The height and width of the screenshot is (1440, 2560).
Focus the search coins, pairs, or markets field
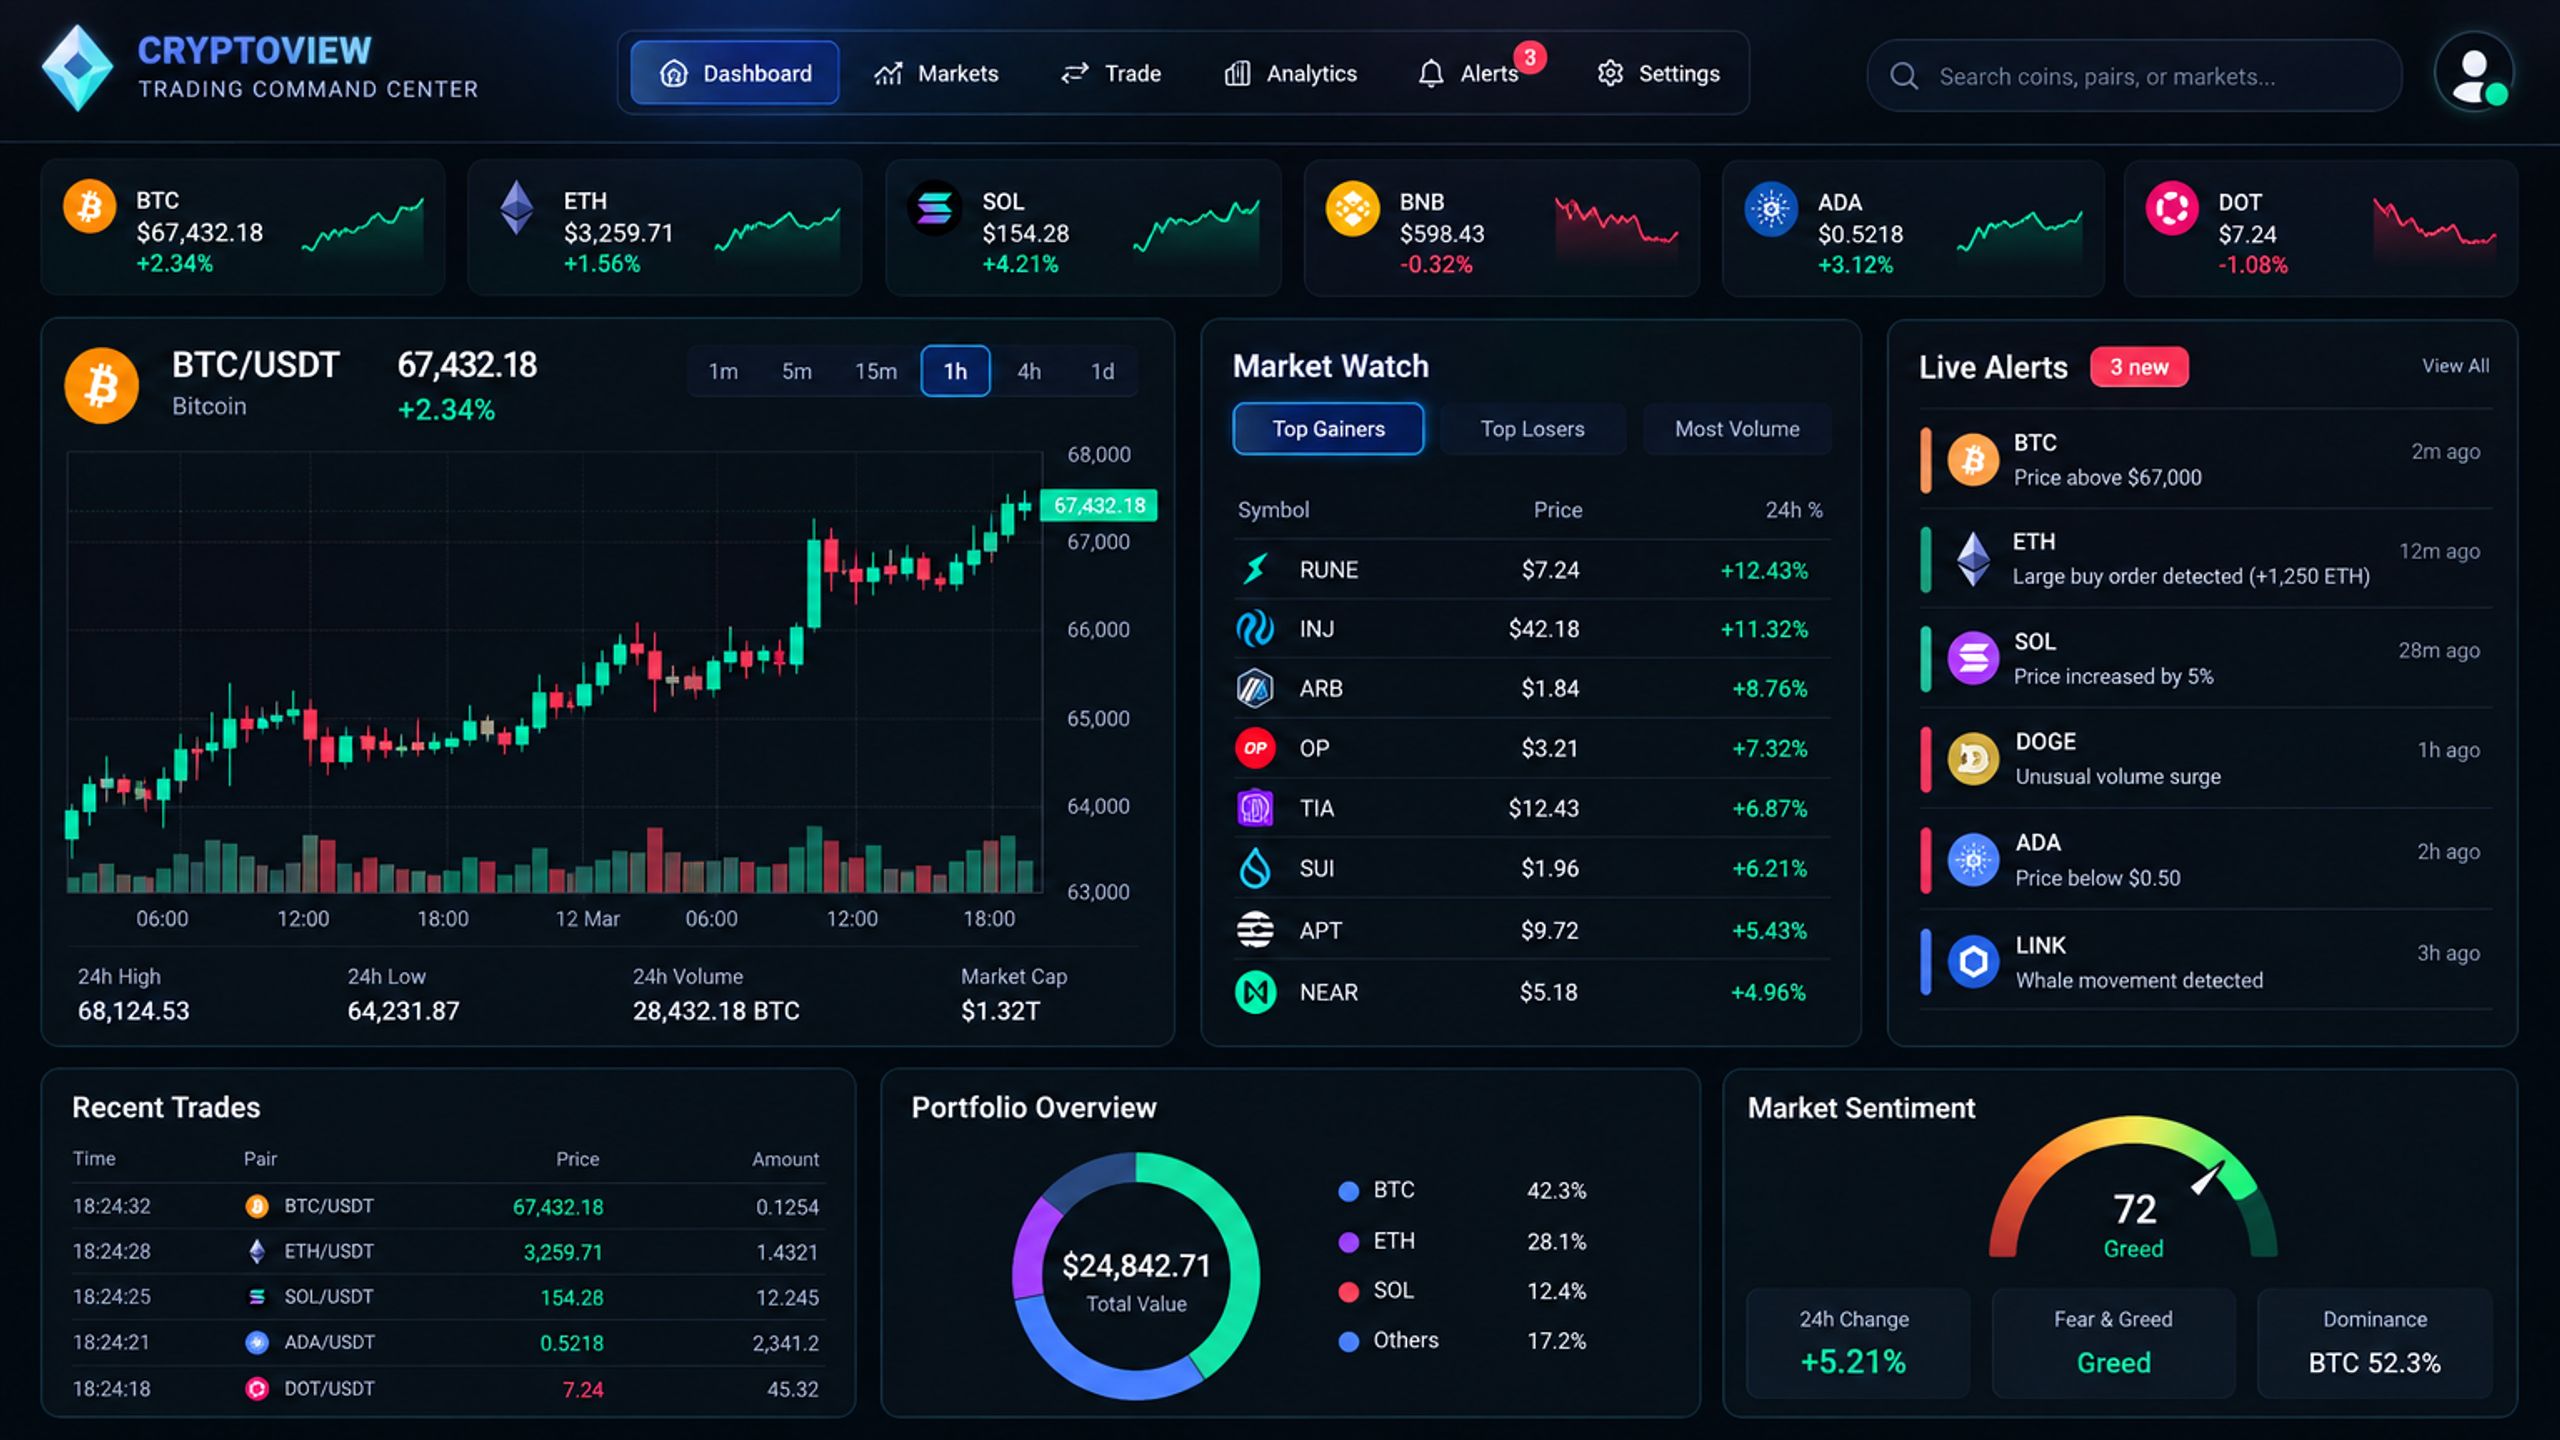(x=2134, y=76)
